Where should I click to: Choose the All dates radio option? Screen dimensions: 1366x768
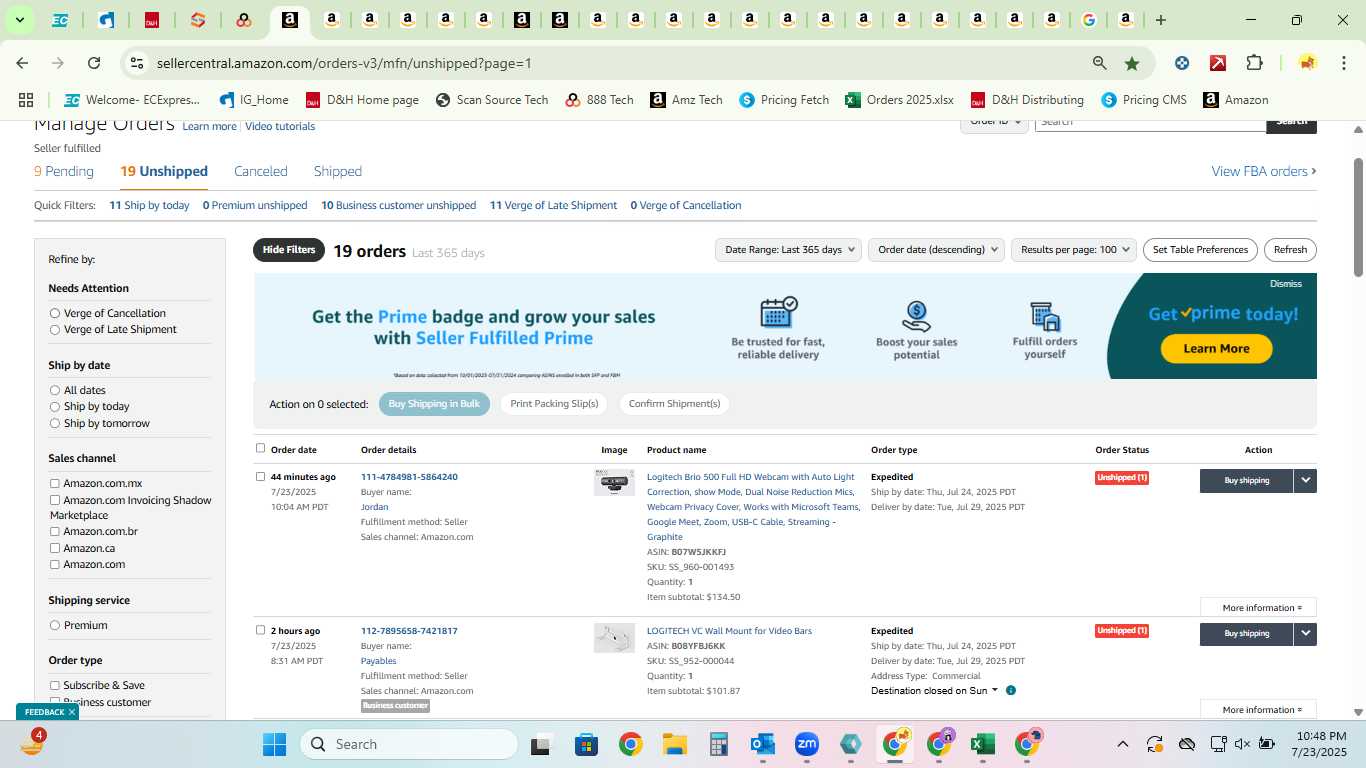pyautogui.click(x=55, y=390)
